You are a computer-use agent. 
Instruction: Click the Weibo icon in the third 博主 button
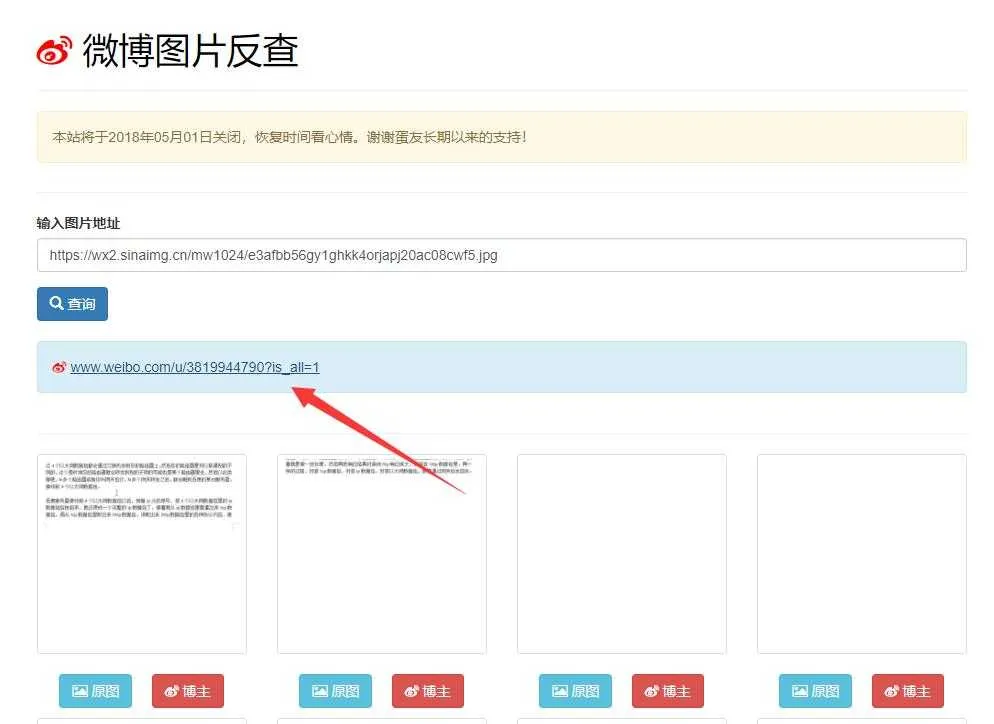pyautogui.click(x=650, y=690)
